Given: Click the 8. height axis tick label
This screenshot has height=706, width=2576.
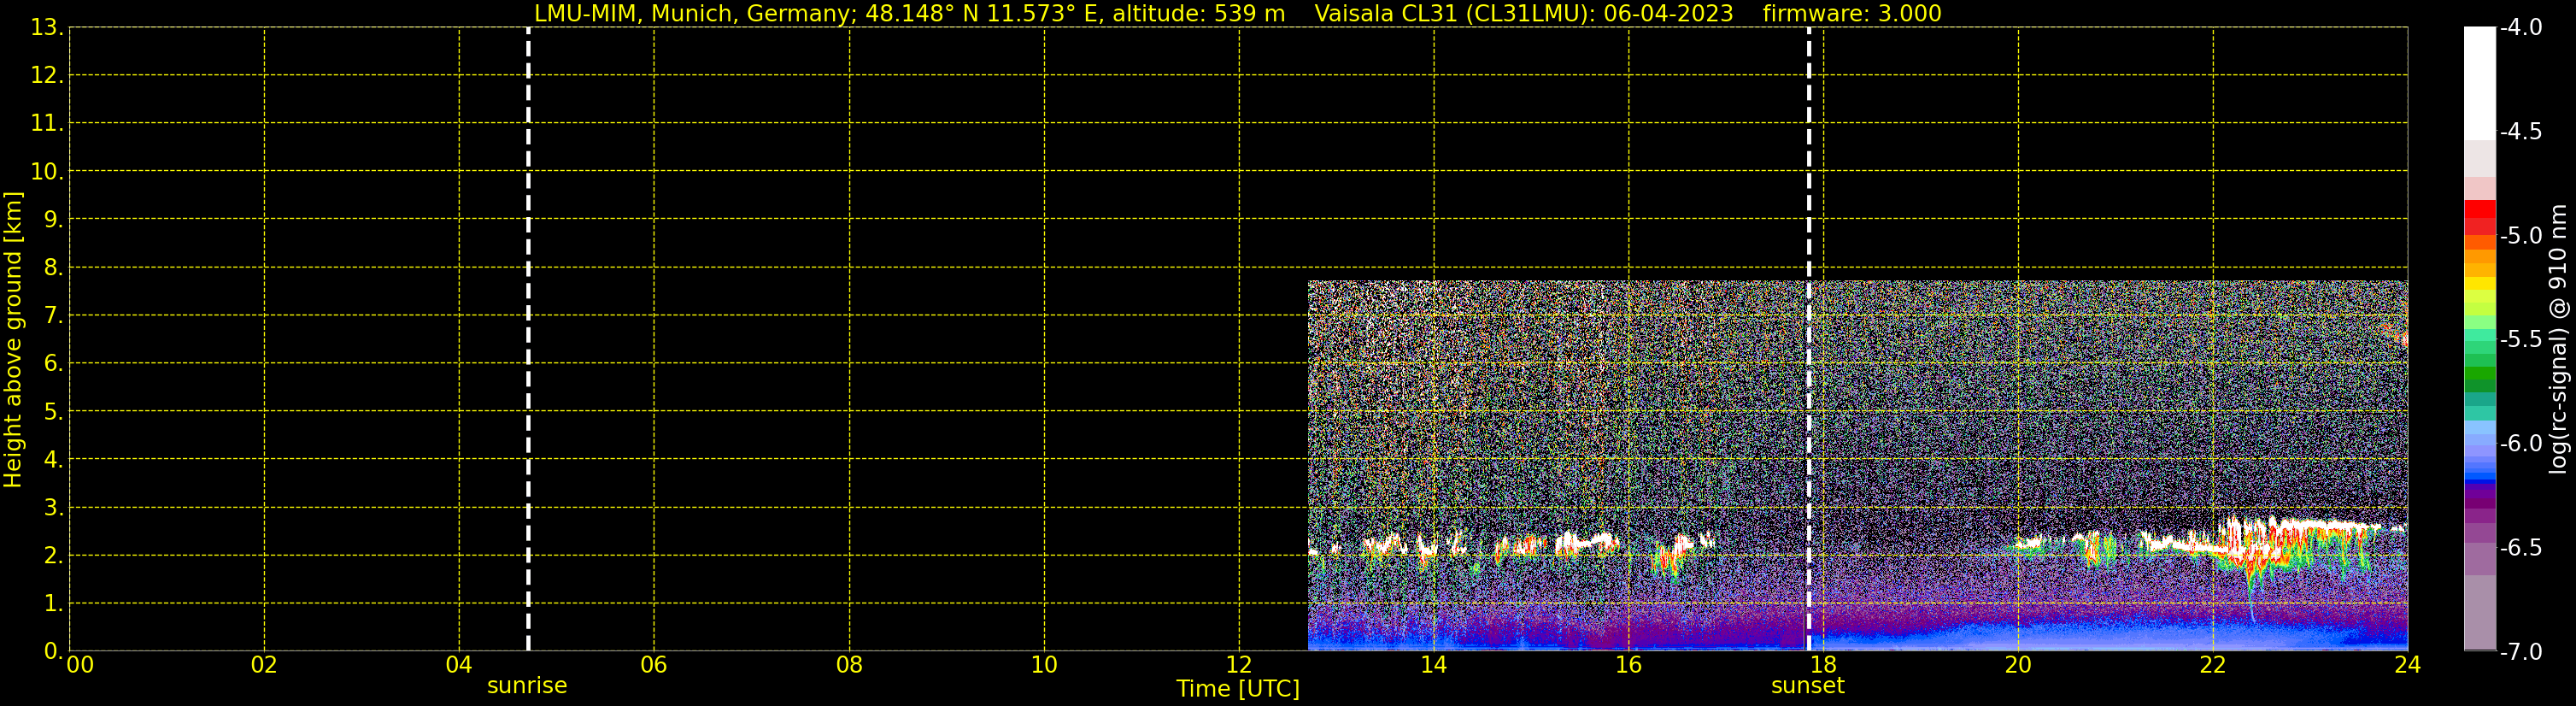Looking at the screenshot, I should (53, 267).
